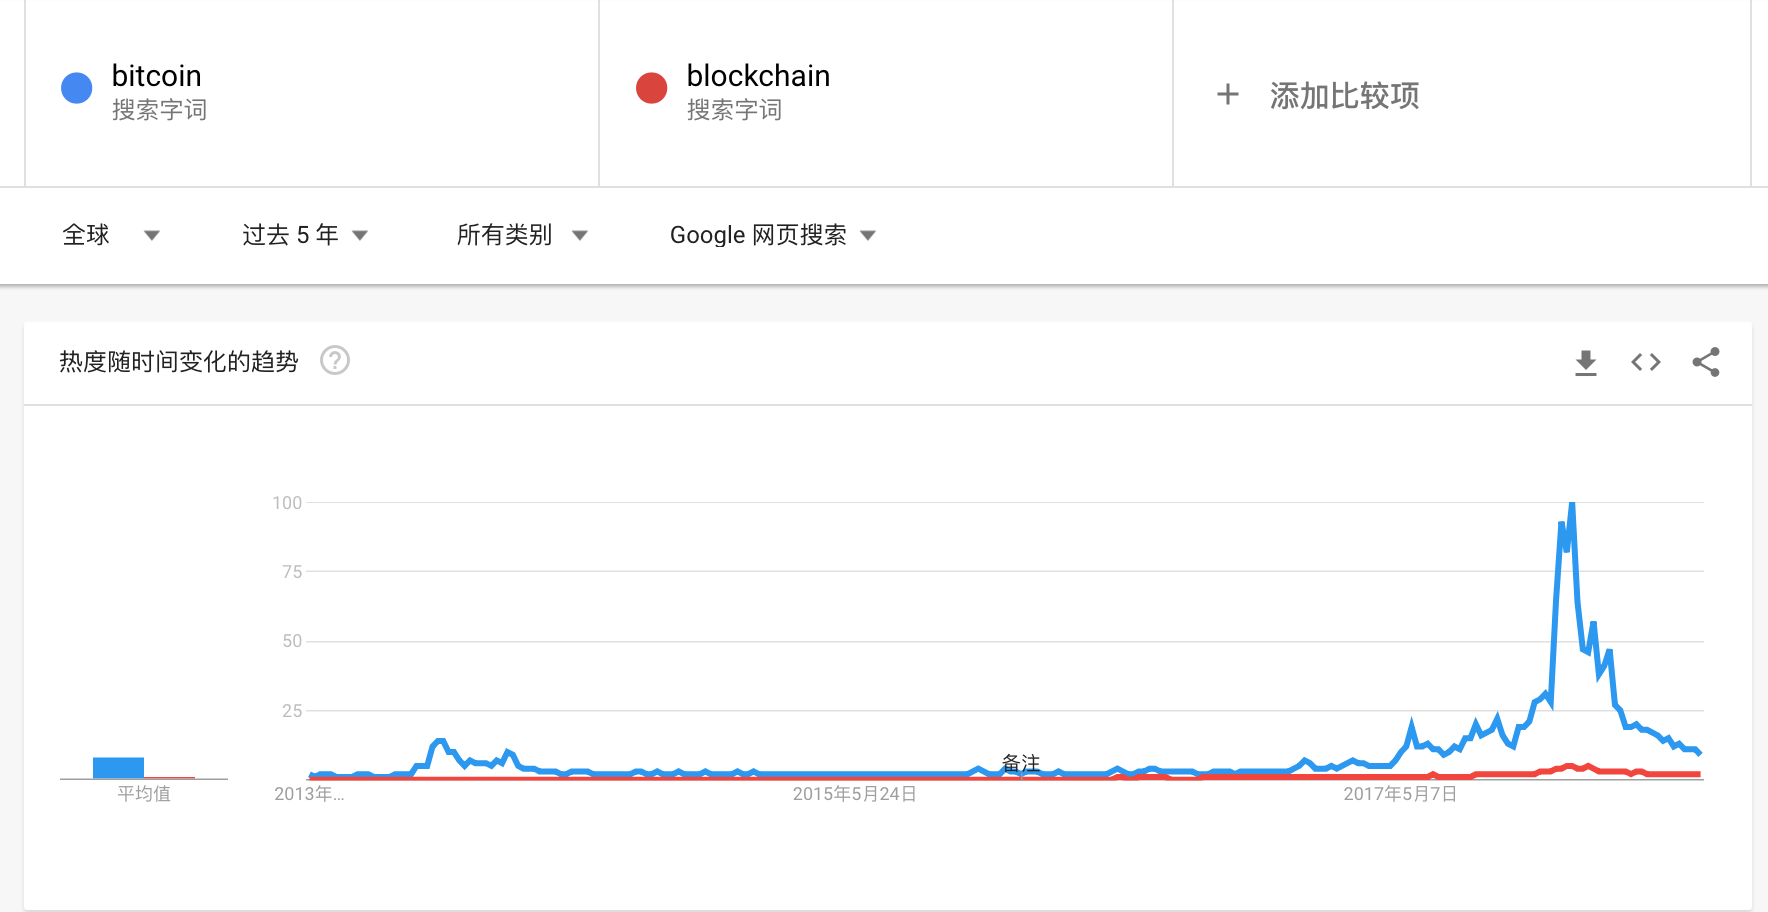
Task: Click the 2017年5月7日 axis date label
Action: tap(1400, 794)
